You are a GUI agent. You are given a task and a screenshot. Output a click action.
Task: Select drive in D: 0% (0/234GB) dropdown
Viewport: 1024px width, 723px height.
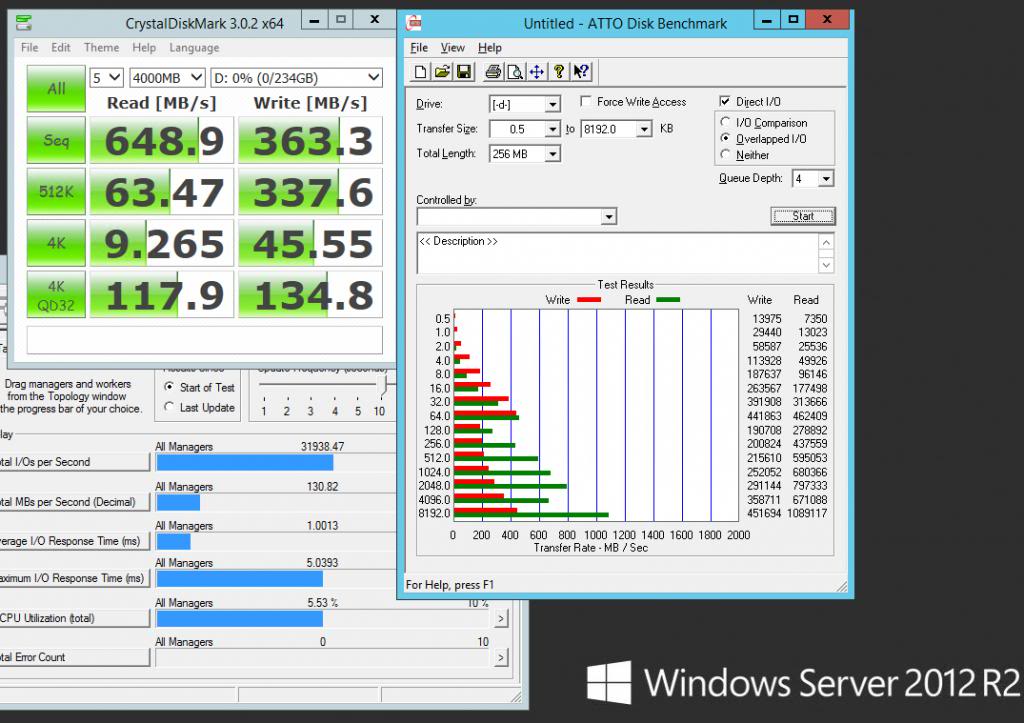pyautogui.click(x=296, y=78)
